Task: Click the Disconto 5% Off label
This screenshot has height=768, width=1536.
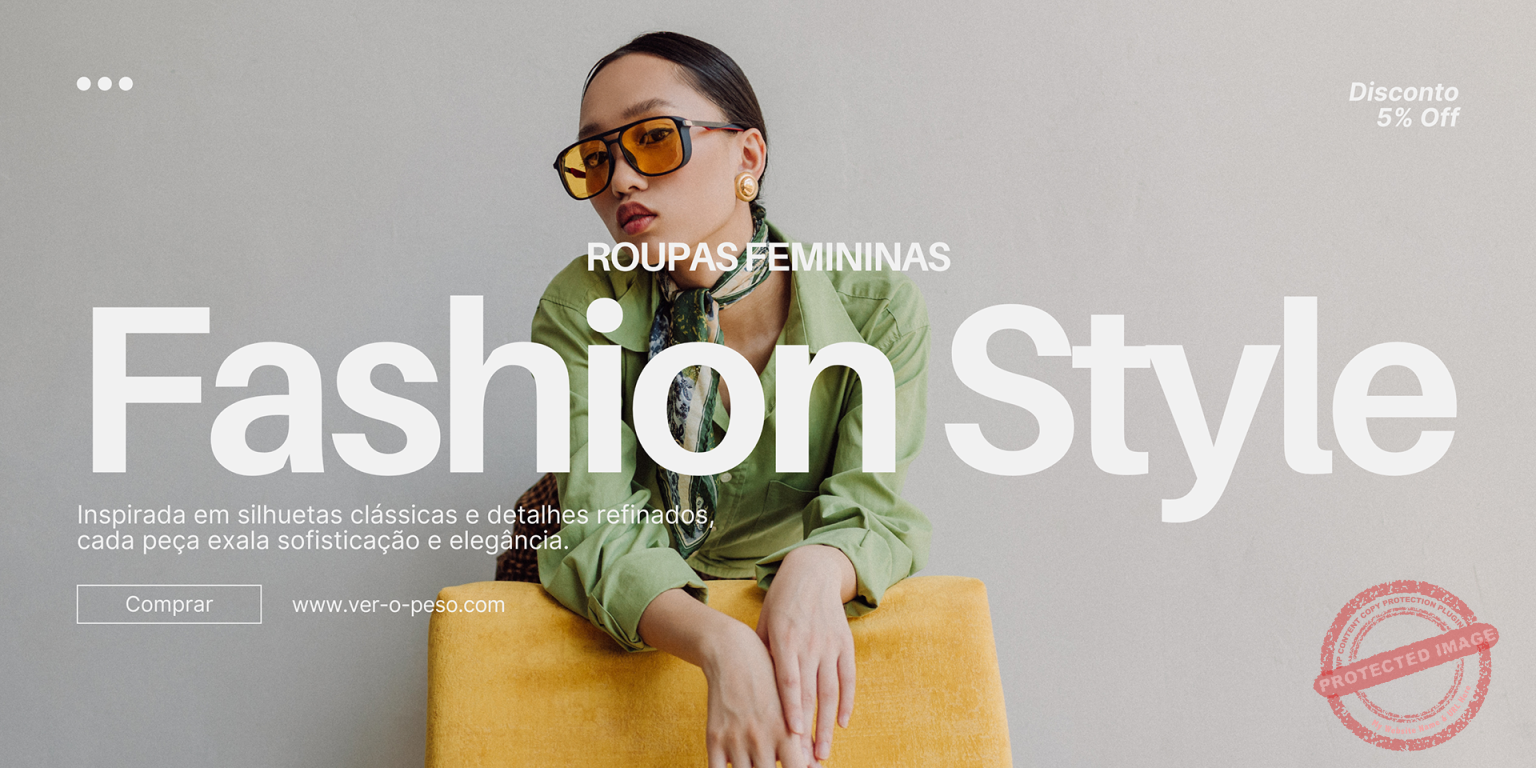Action: (1404, 105)
